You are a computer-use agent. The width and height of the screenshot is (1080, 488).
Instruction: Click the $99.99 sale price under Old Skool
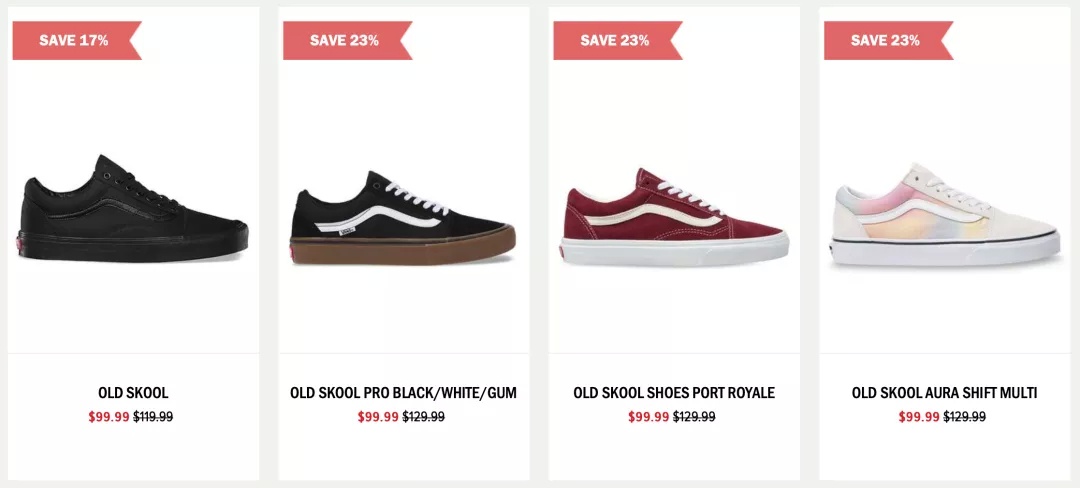109,416
